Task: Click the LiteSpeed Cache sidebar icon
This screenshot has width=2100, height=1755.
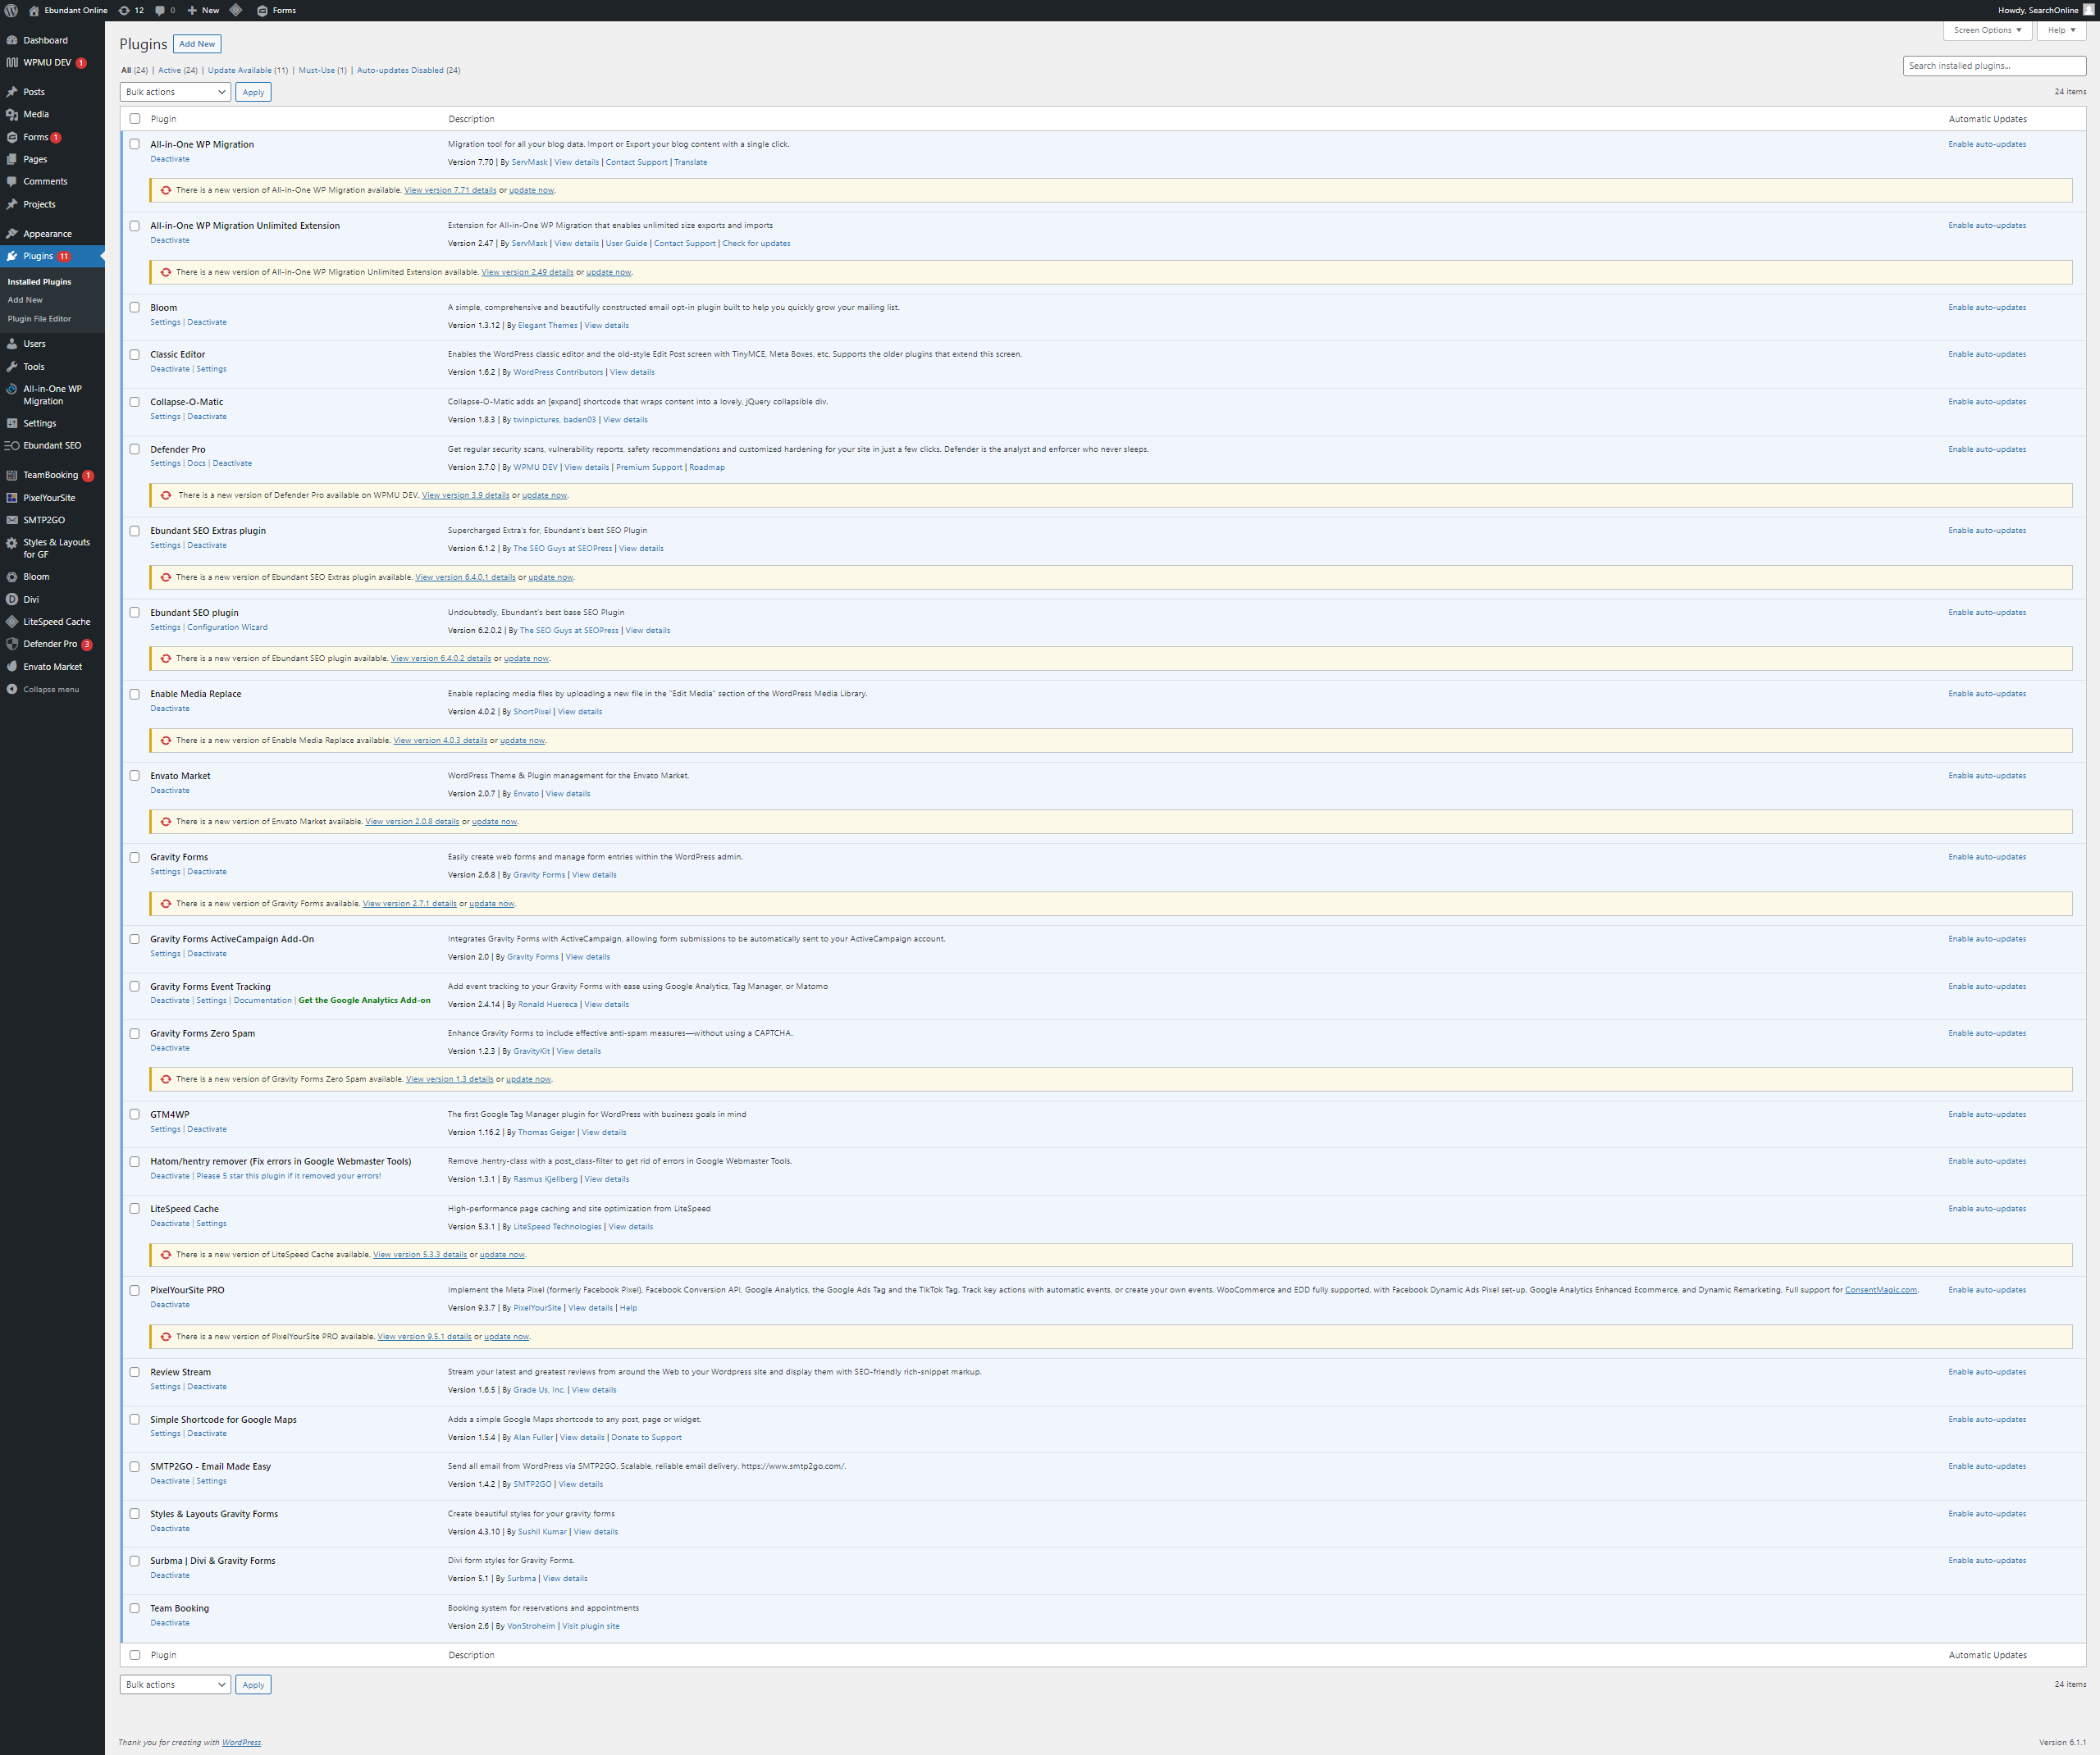Action: (12, 622)
